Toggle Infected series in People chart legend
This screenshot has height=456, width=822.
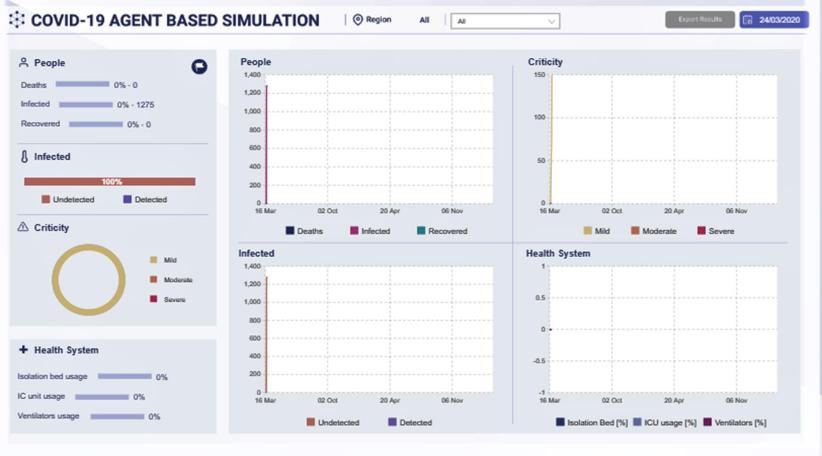coord(370,231)
